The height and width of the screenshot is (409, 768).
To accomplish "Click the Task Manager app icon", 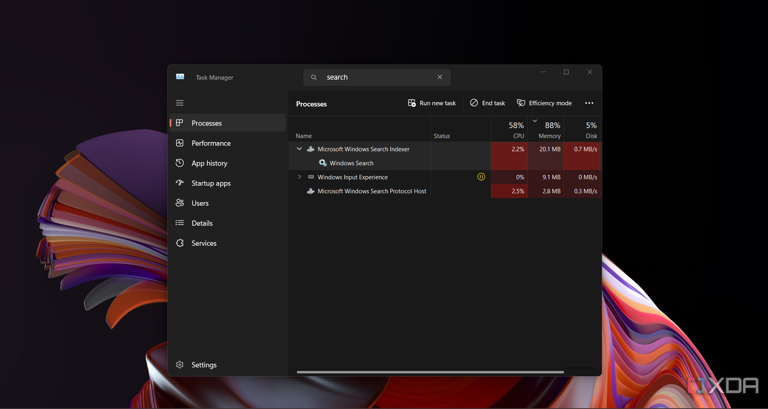I will click(180, 77).
